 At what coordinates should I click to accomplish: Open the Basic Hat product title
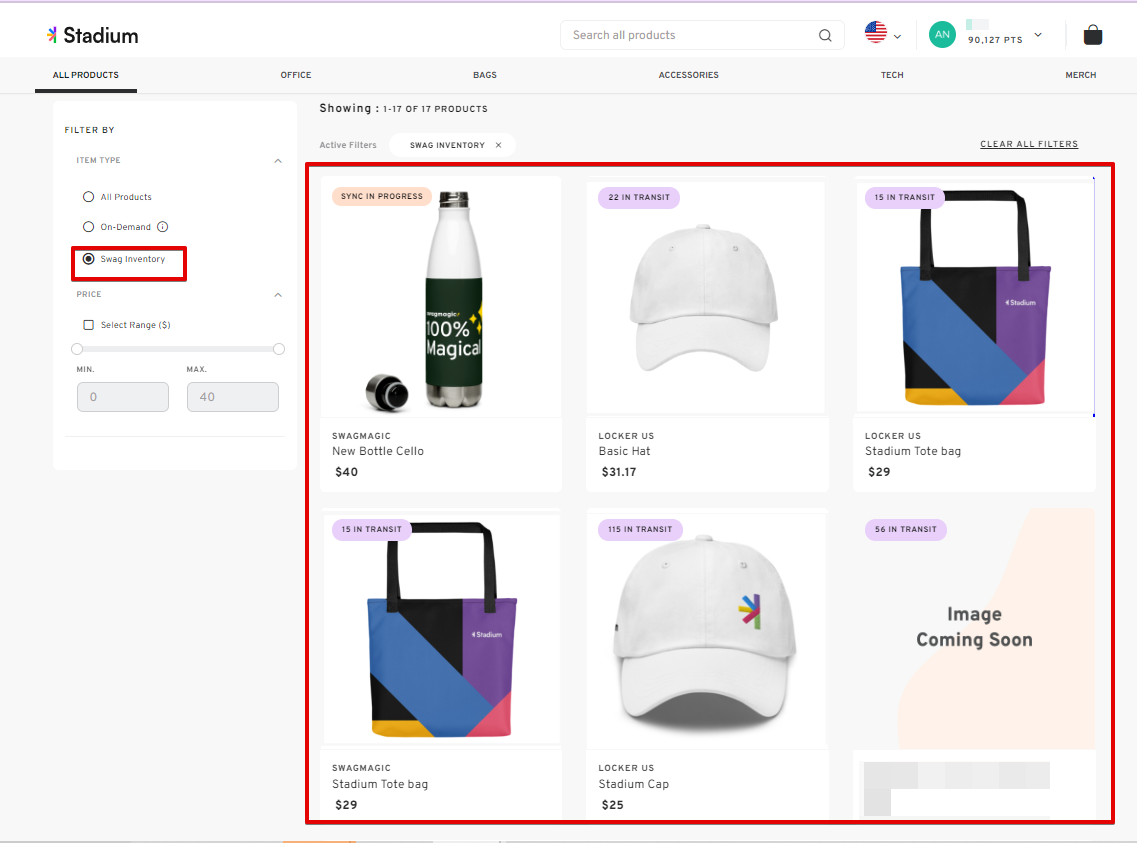624,451
